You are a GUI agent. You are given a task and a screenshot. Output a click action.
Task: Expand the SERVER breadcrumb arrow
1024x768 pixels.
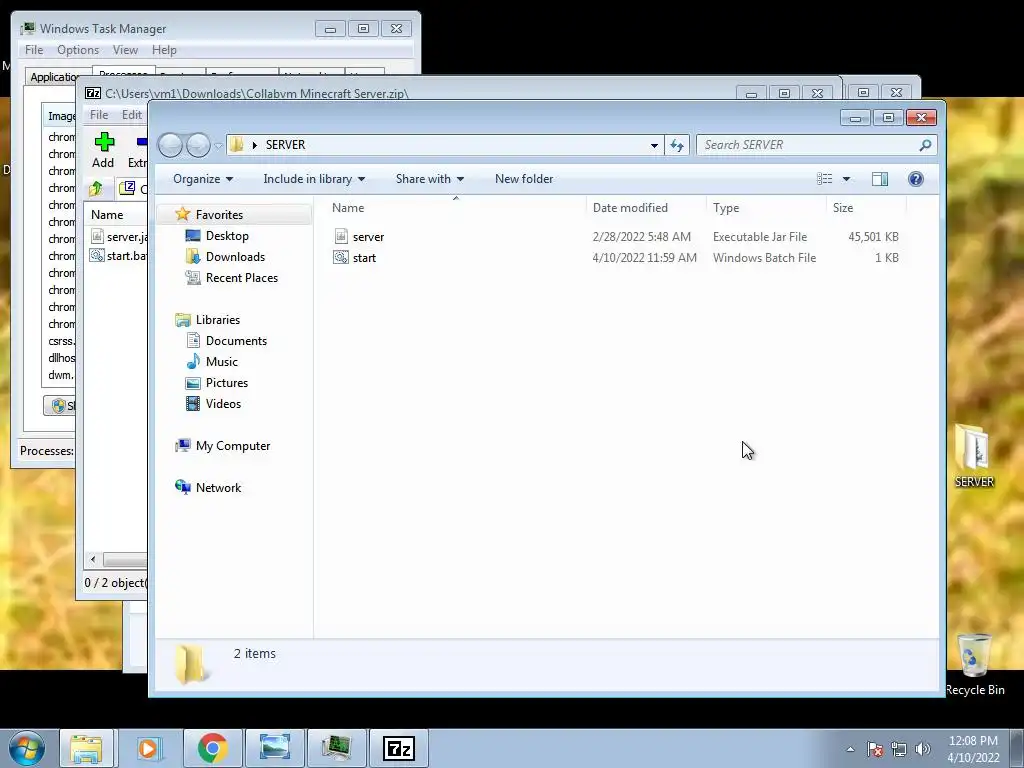click(255, 145)
